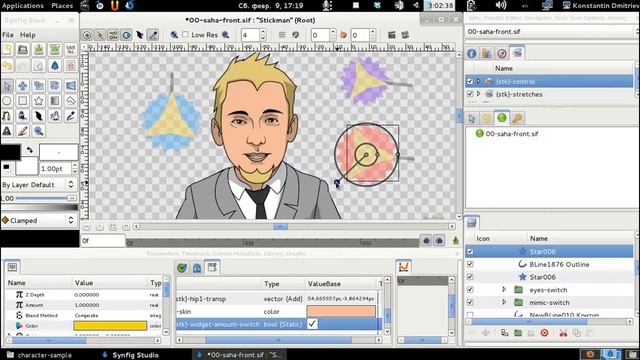Click the Save icon in toolbox

tap(39, 50)
